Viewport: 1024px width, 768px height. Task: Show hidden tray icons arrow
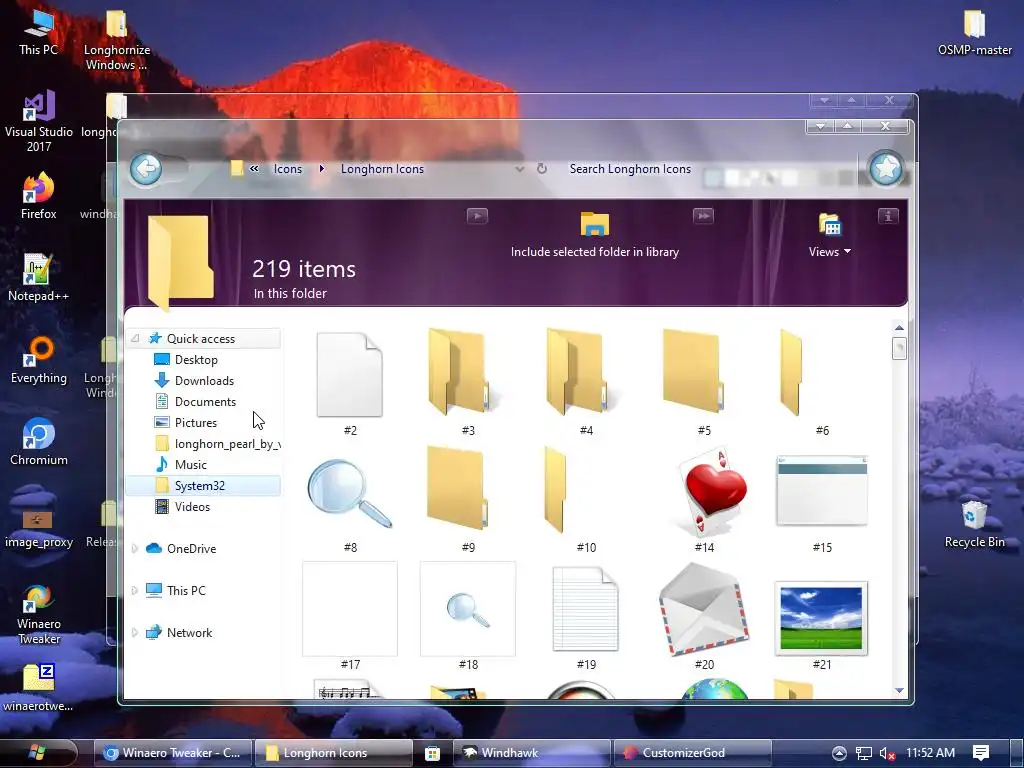(839, 753)
